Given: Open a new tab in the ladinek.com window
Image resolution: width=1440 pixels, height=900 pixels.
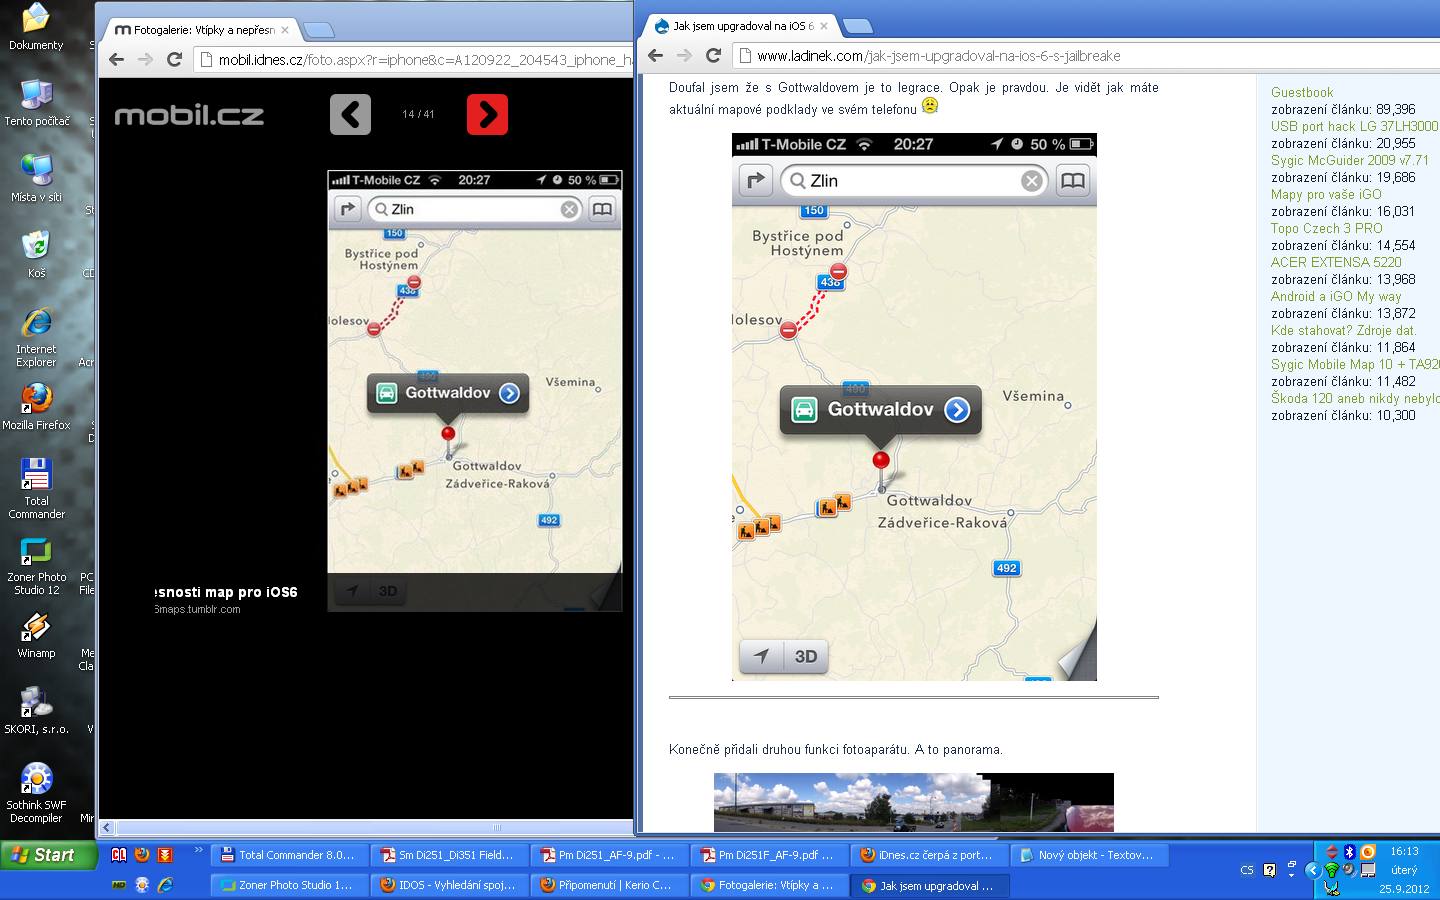Looking at the screenshot, I should coord(858,25).
